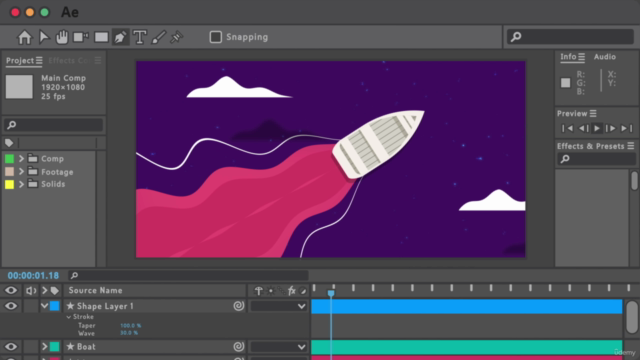Collapse the Shape Layer 1 properties

[44, 306]
